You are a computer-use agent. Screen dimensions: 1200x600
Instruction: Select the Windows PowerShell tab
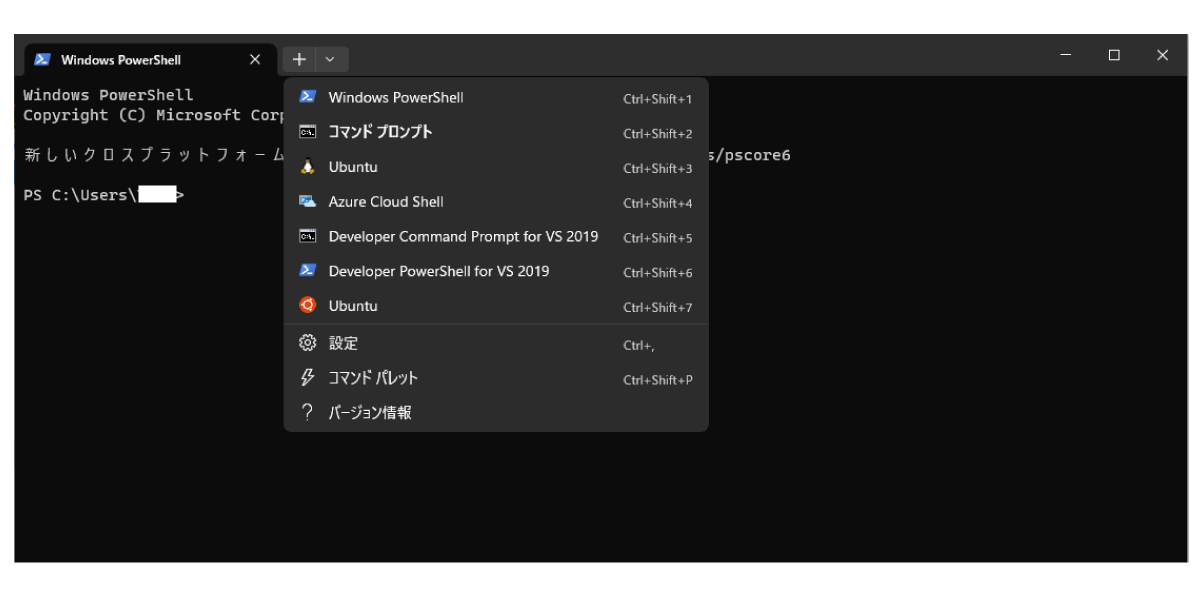(x=149, y=60)
